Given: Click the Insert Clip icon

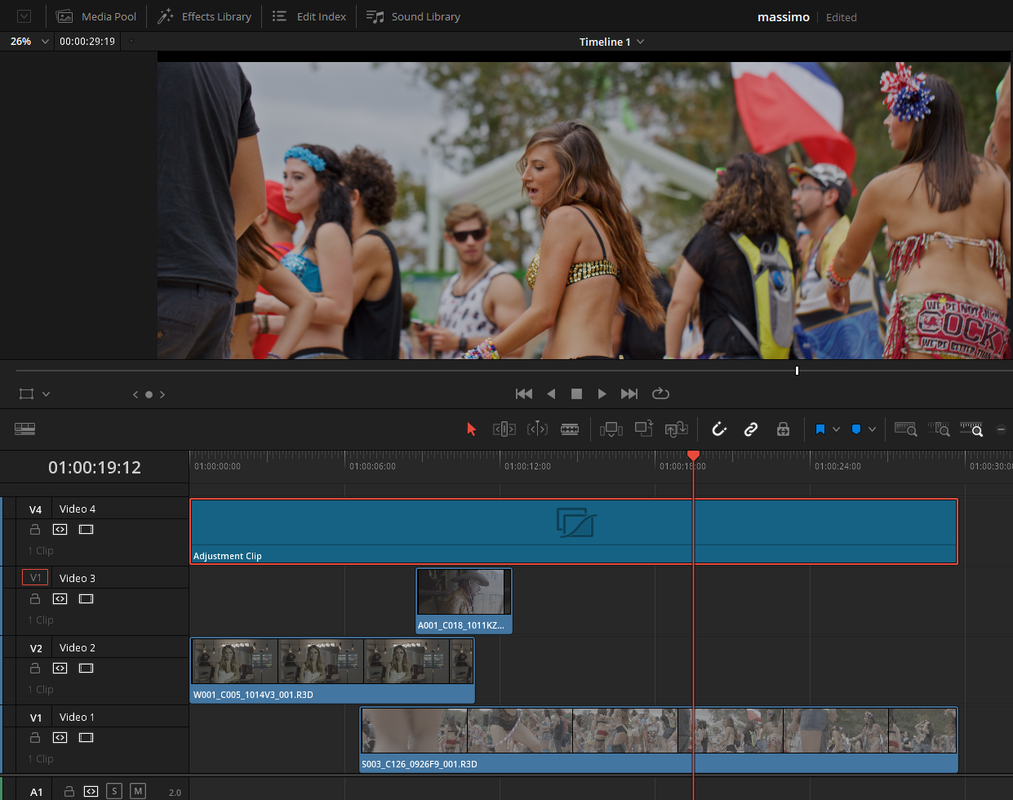Looking at the screenshot, I should click(x=611, y=429).
